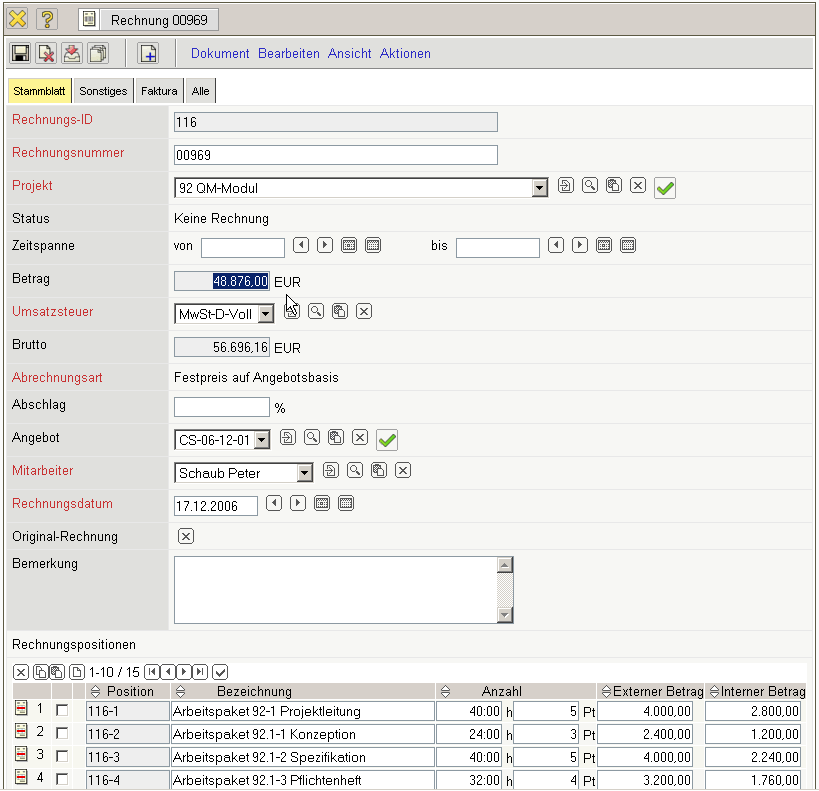This screenshot has height=791, width=819.
Task: Click the save icon in the toolbar
Action: [20, 54]
